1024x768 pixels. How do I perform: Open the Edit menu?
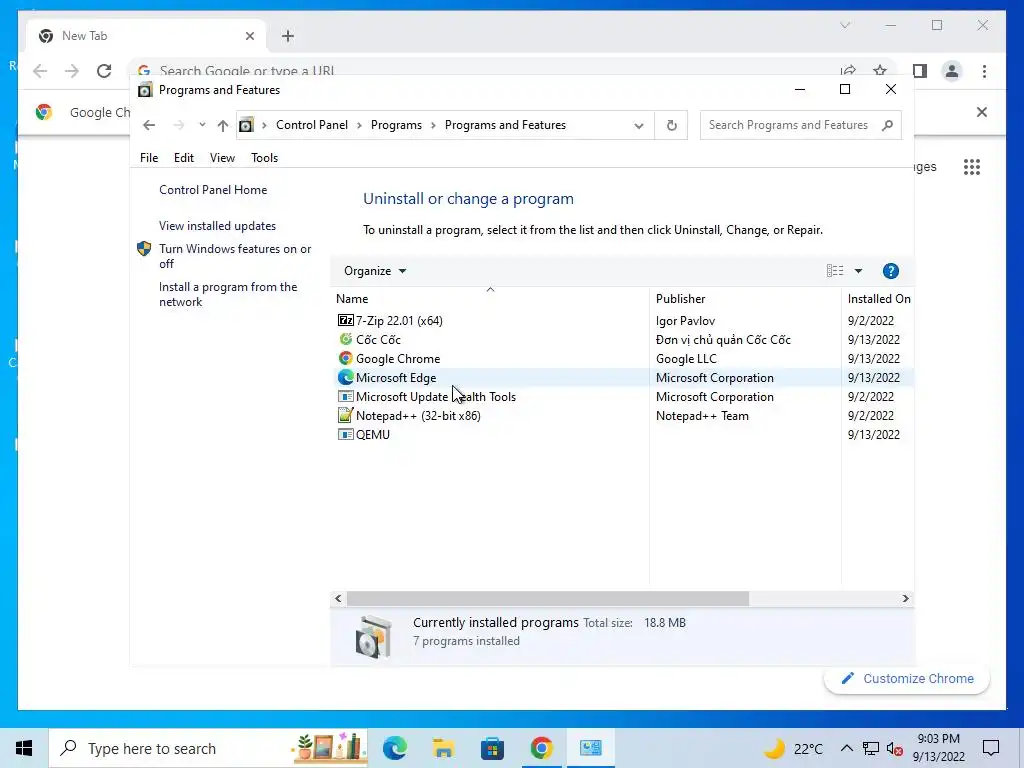pyautogui.click(x=184, y=157)
